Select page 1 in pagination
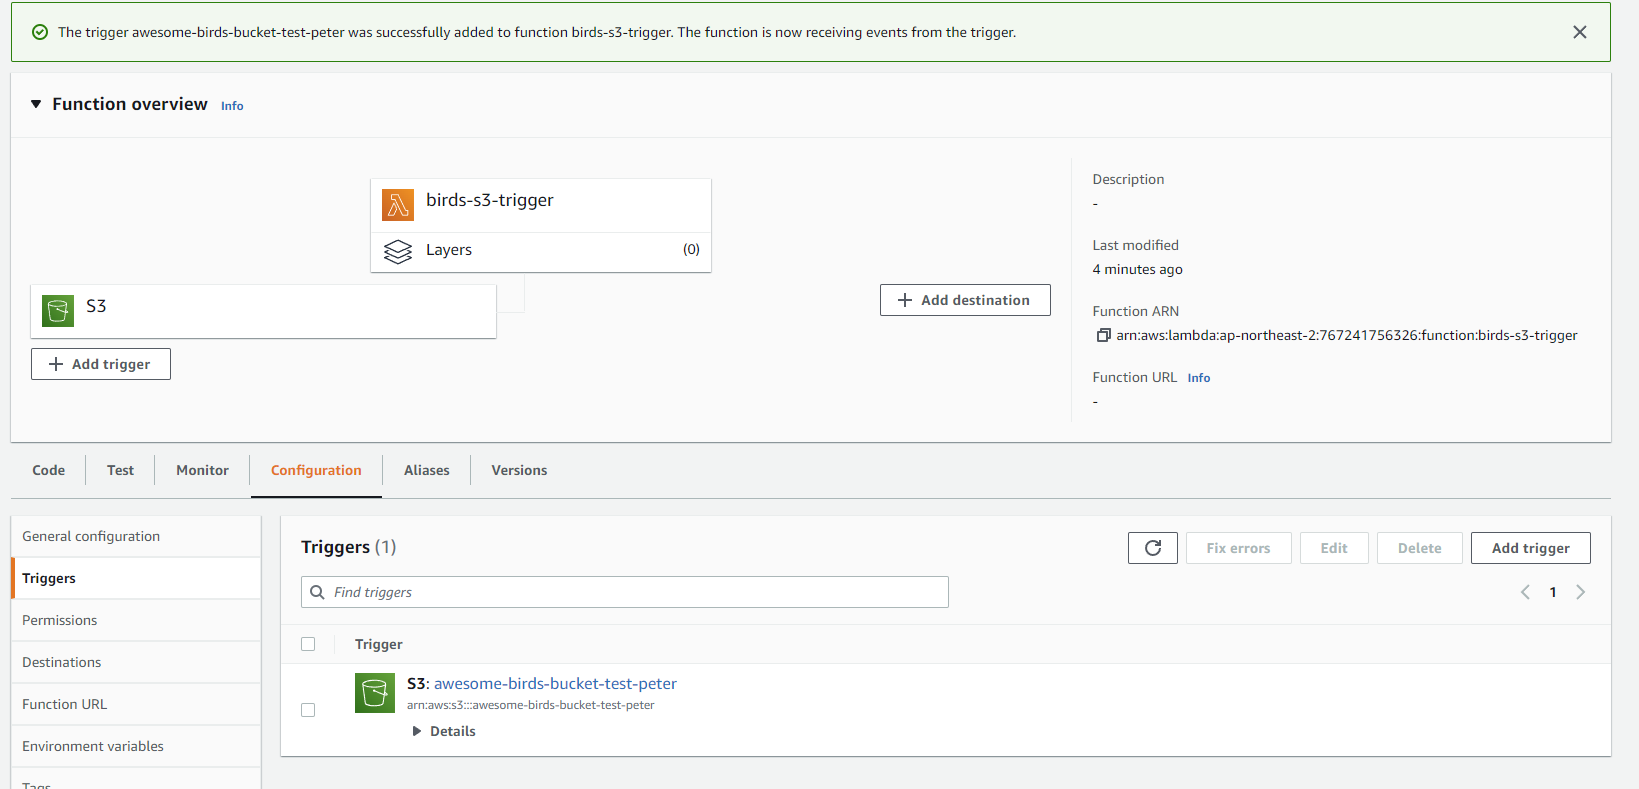 click(x=1553, y=592)
